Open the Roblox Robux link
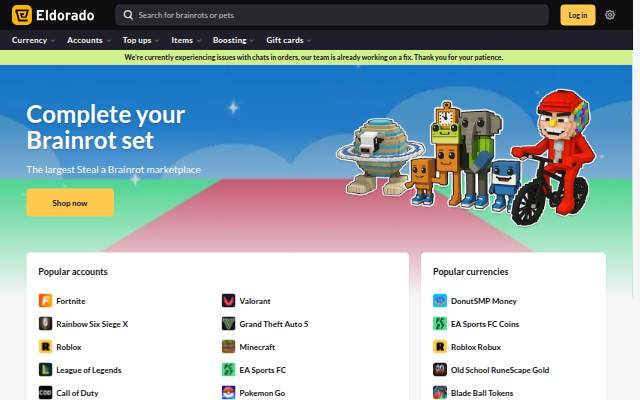This screenshot has height=400, width=640. coord(476,347)
